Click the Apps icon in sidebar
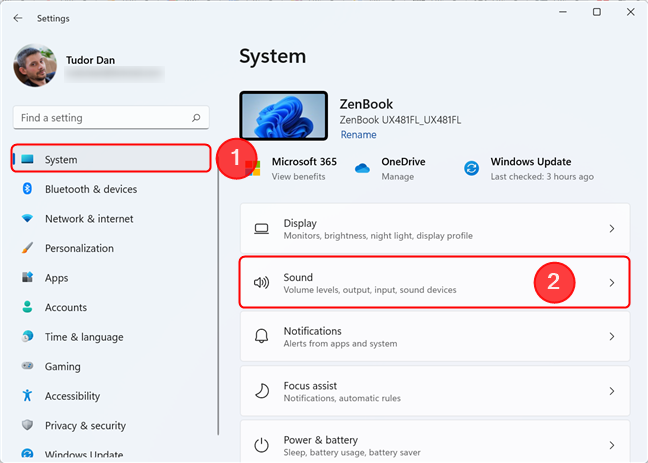The height and width of the screenshot is (463, 648). [27, 277]
